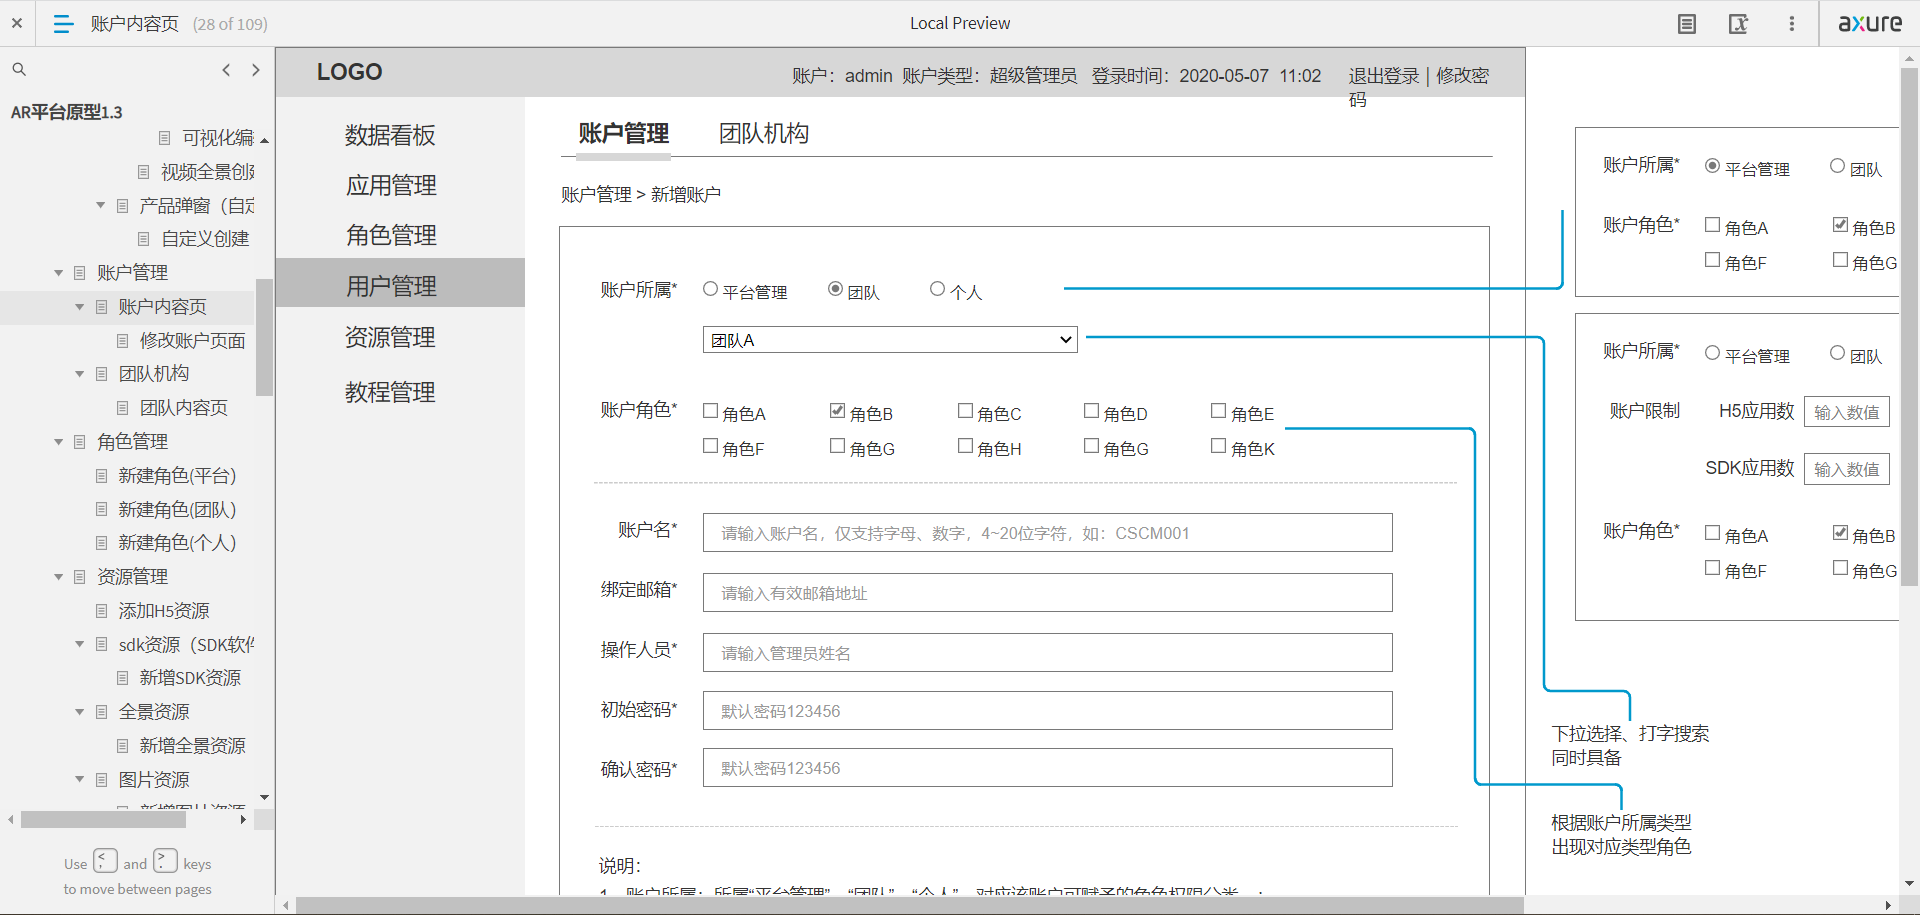The image size is (1920, 915).
Task: Collapse the sdk资源 tree node
Action: tap(79, 644)
